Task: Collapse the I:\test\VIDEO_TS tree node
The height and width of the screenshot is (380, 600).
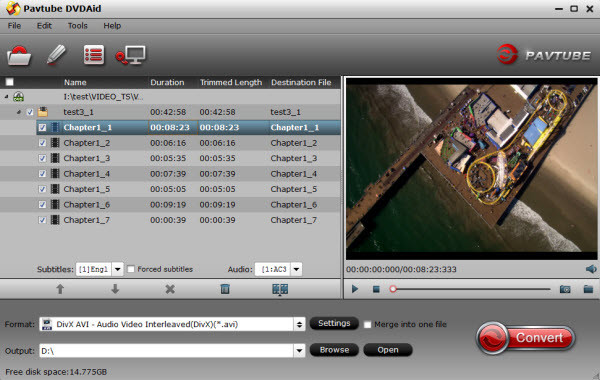Action: click(x=6, y=96)
